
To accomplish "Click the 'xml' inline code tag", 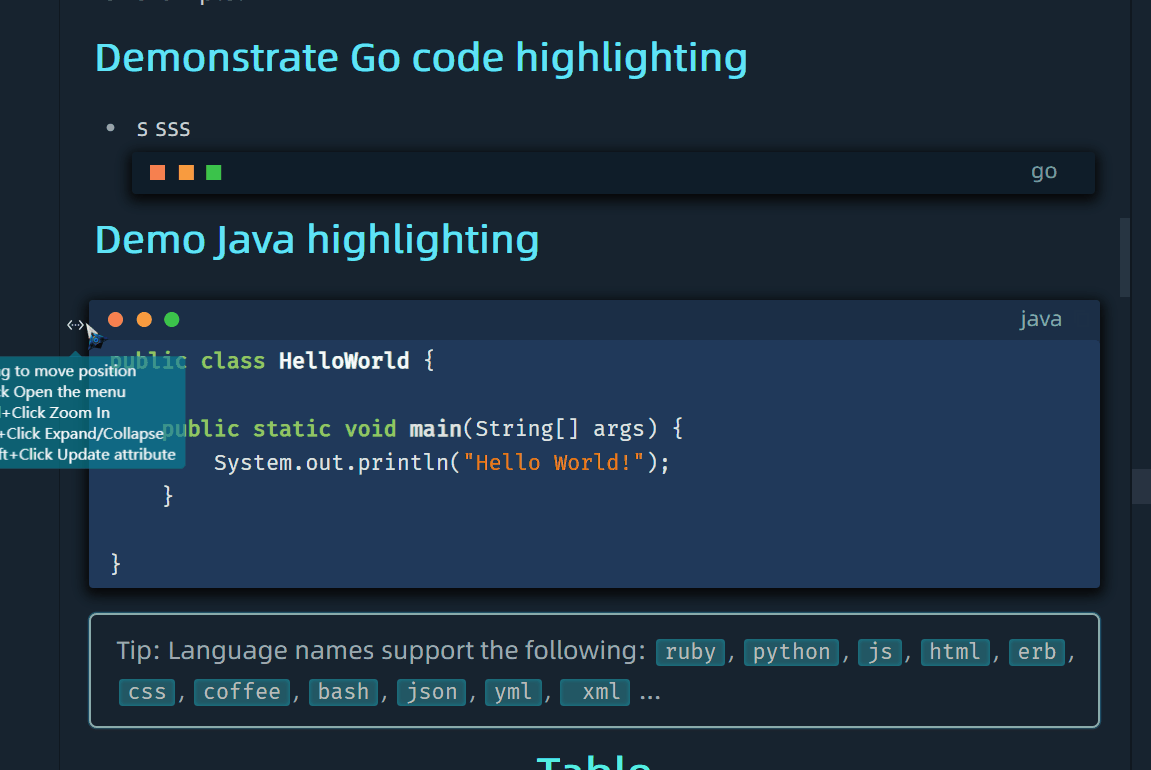I will click(x=595, y=692).
